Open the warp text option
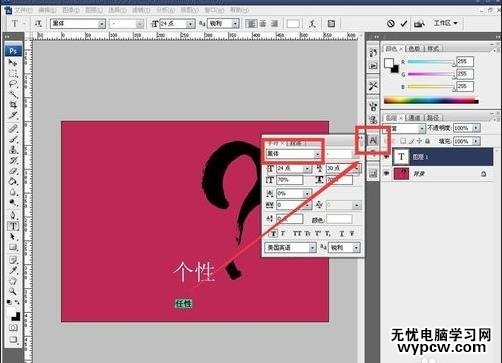The width and height of the screenshot is (502, 363). [x=312, y=24]
